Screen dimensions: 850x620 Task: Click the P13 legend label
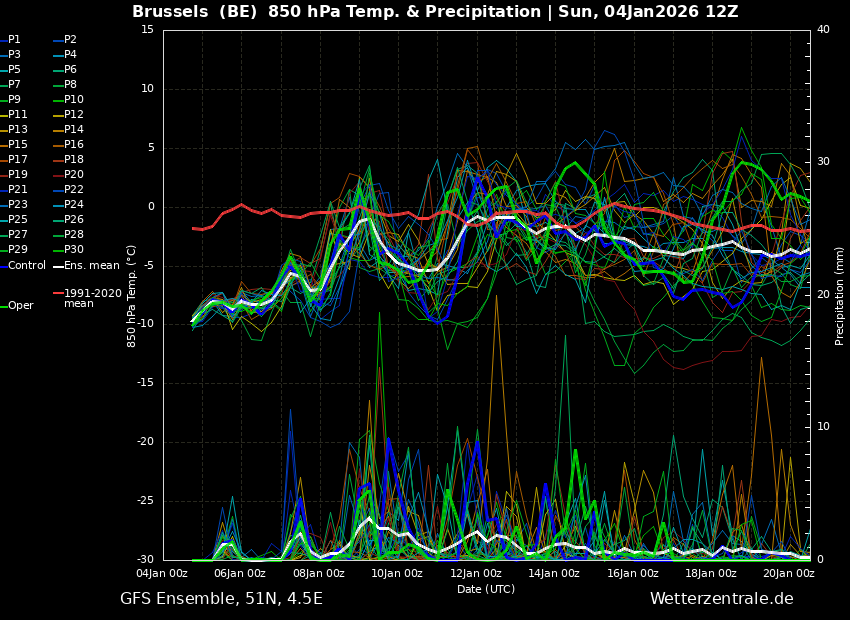point(17,130)
